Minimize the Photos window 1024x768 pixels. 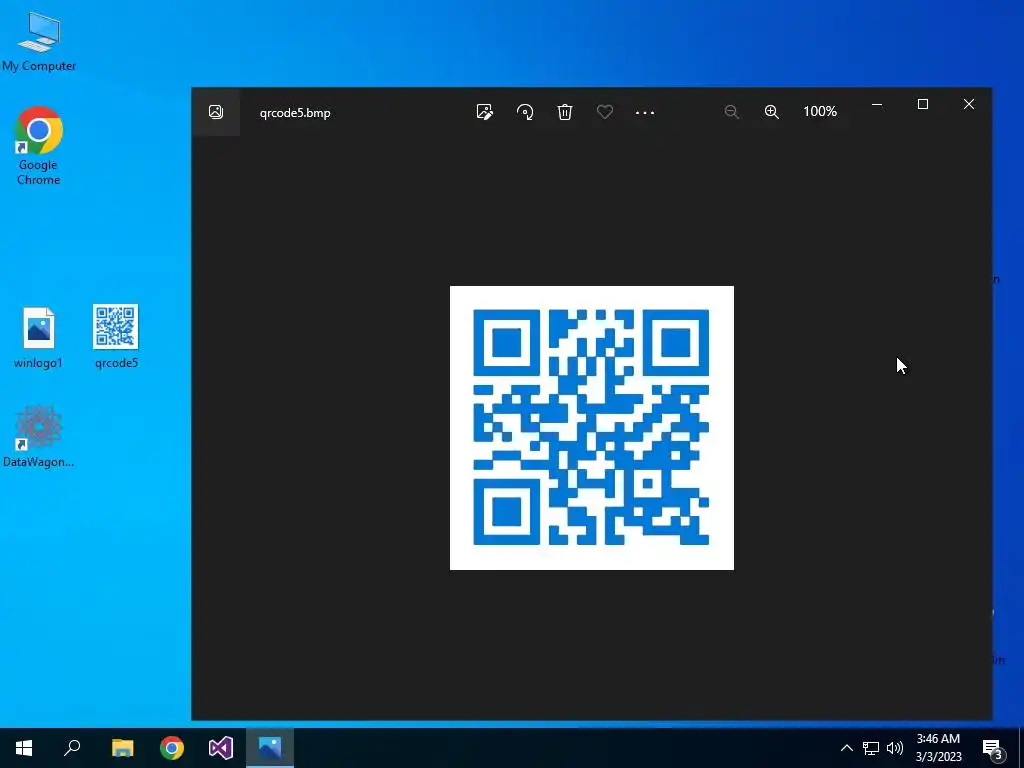point(877,104)
